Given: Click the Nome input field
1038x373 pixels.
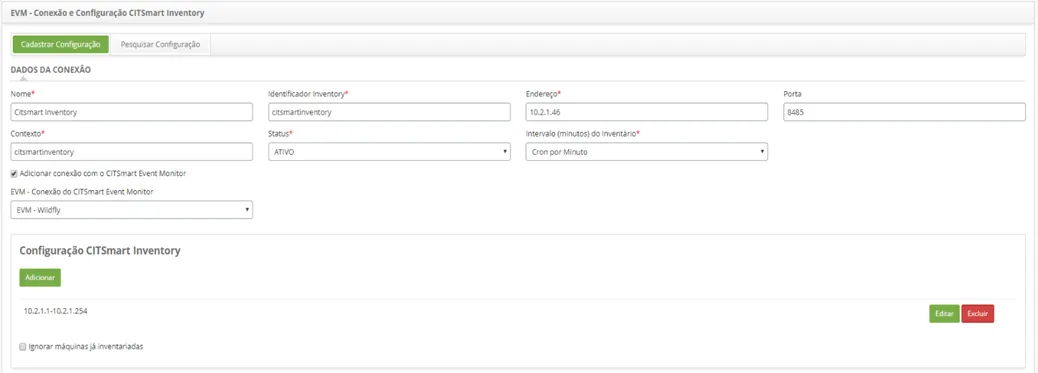Looking at the screenshot, I should (132, 113).
